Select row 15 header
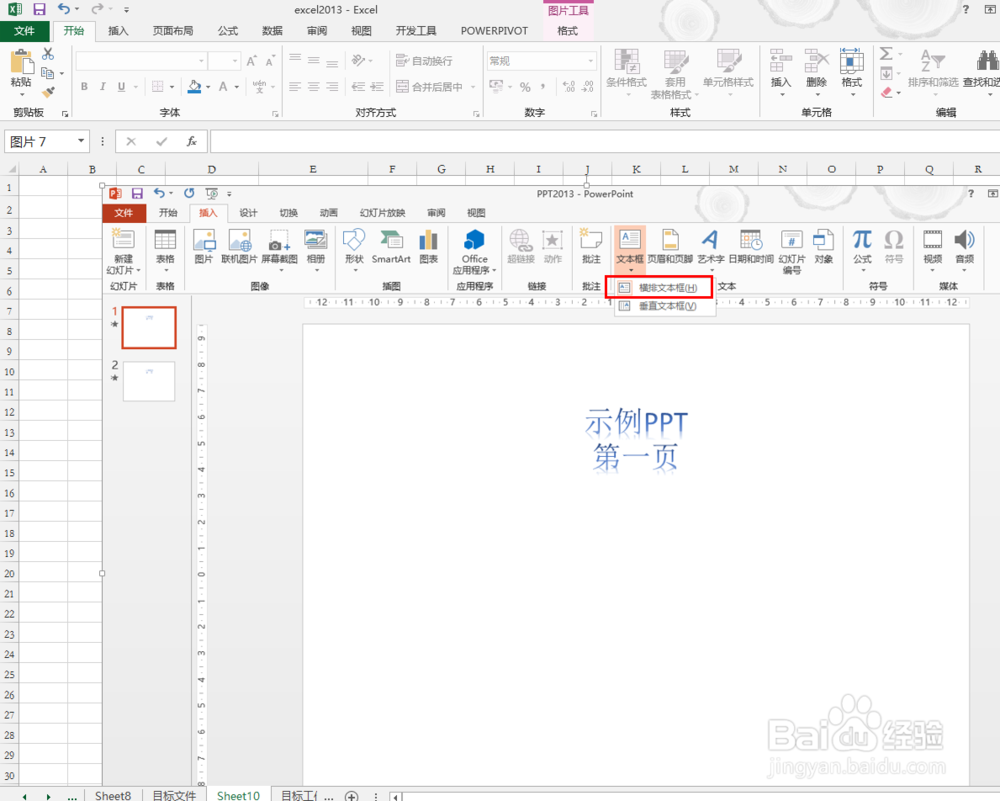1000x801 pixels. pyautogui.click(x=9, y=473)
